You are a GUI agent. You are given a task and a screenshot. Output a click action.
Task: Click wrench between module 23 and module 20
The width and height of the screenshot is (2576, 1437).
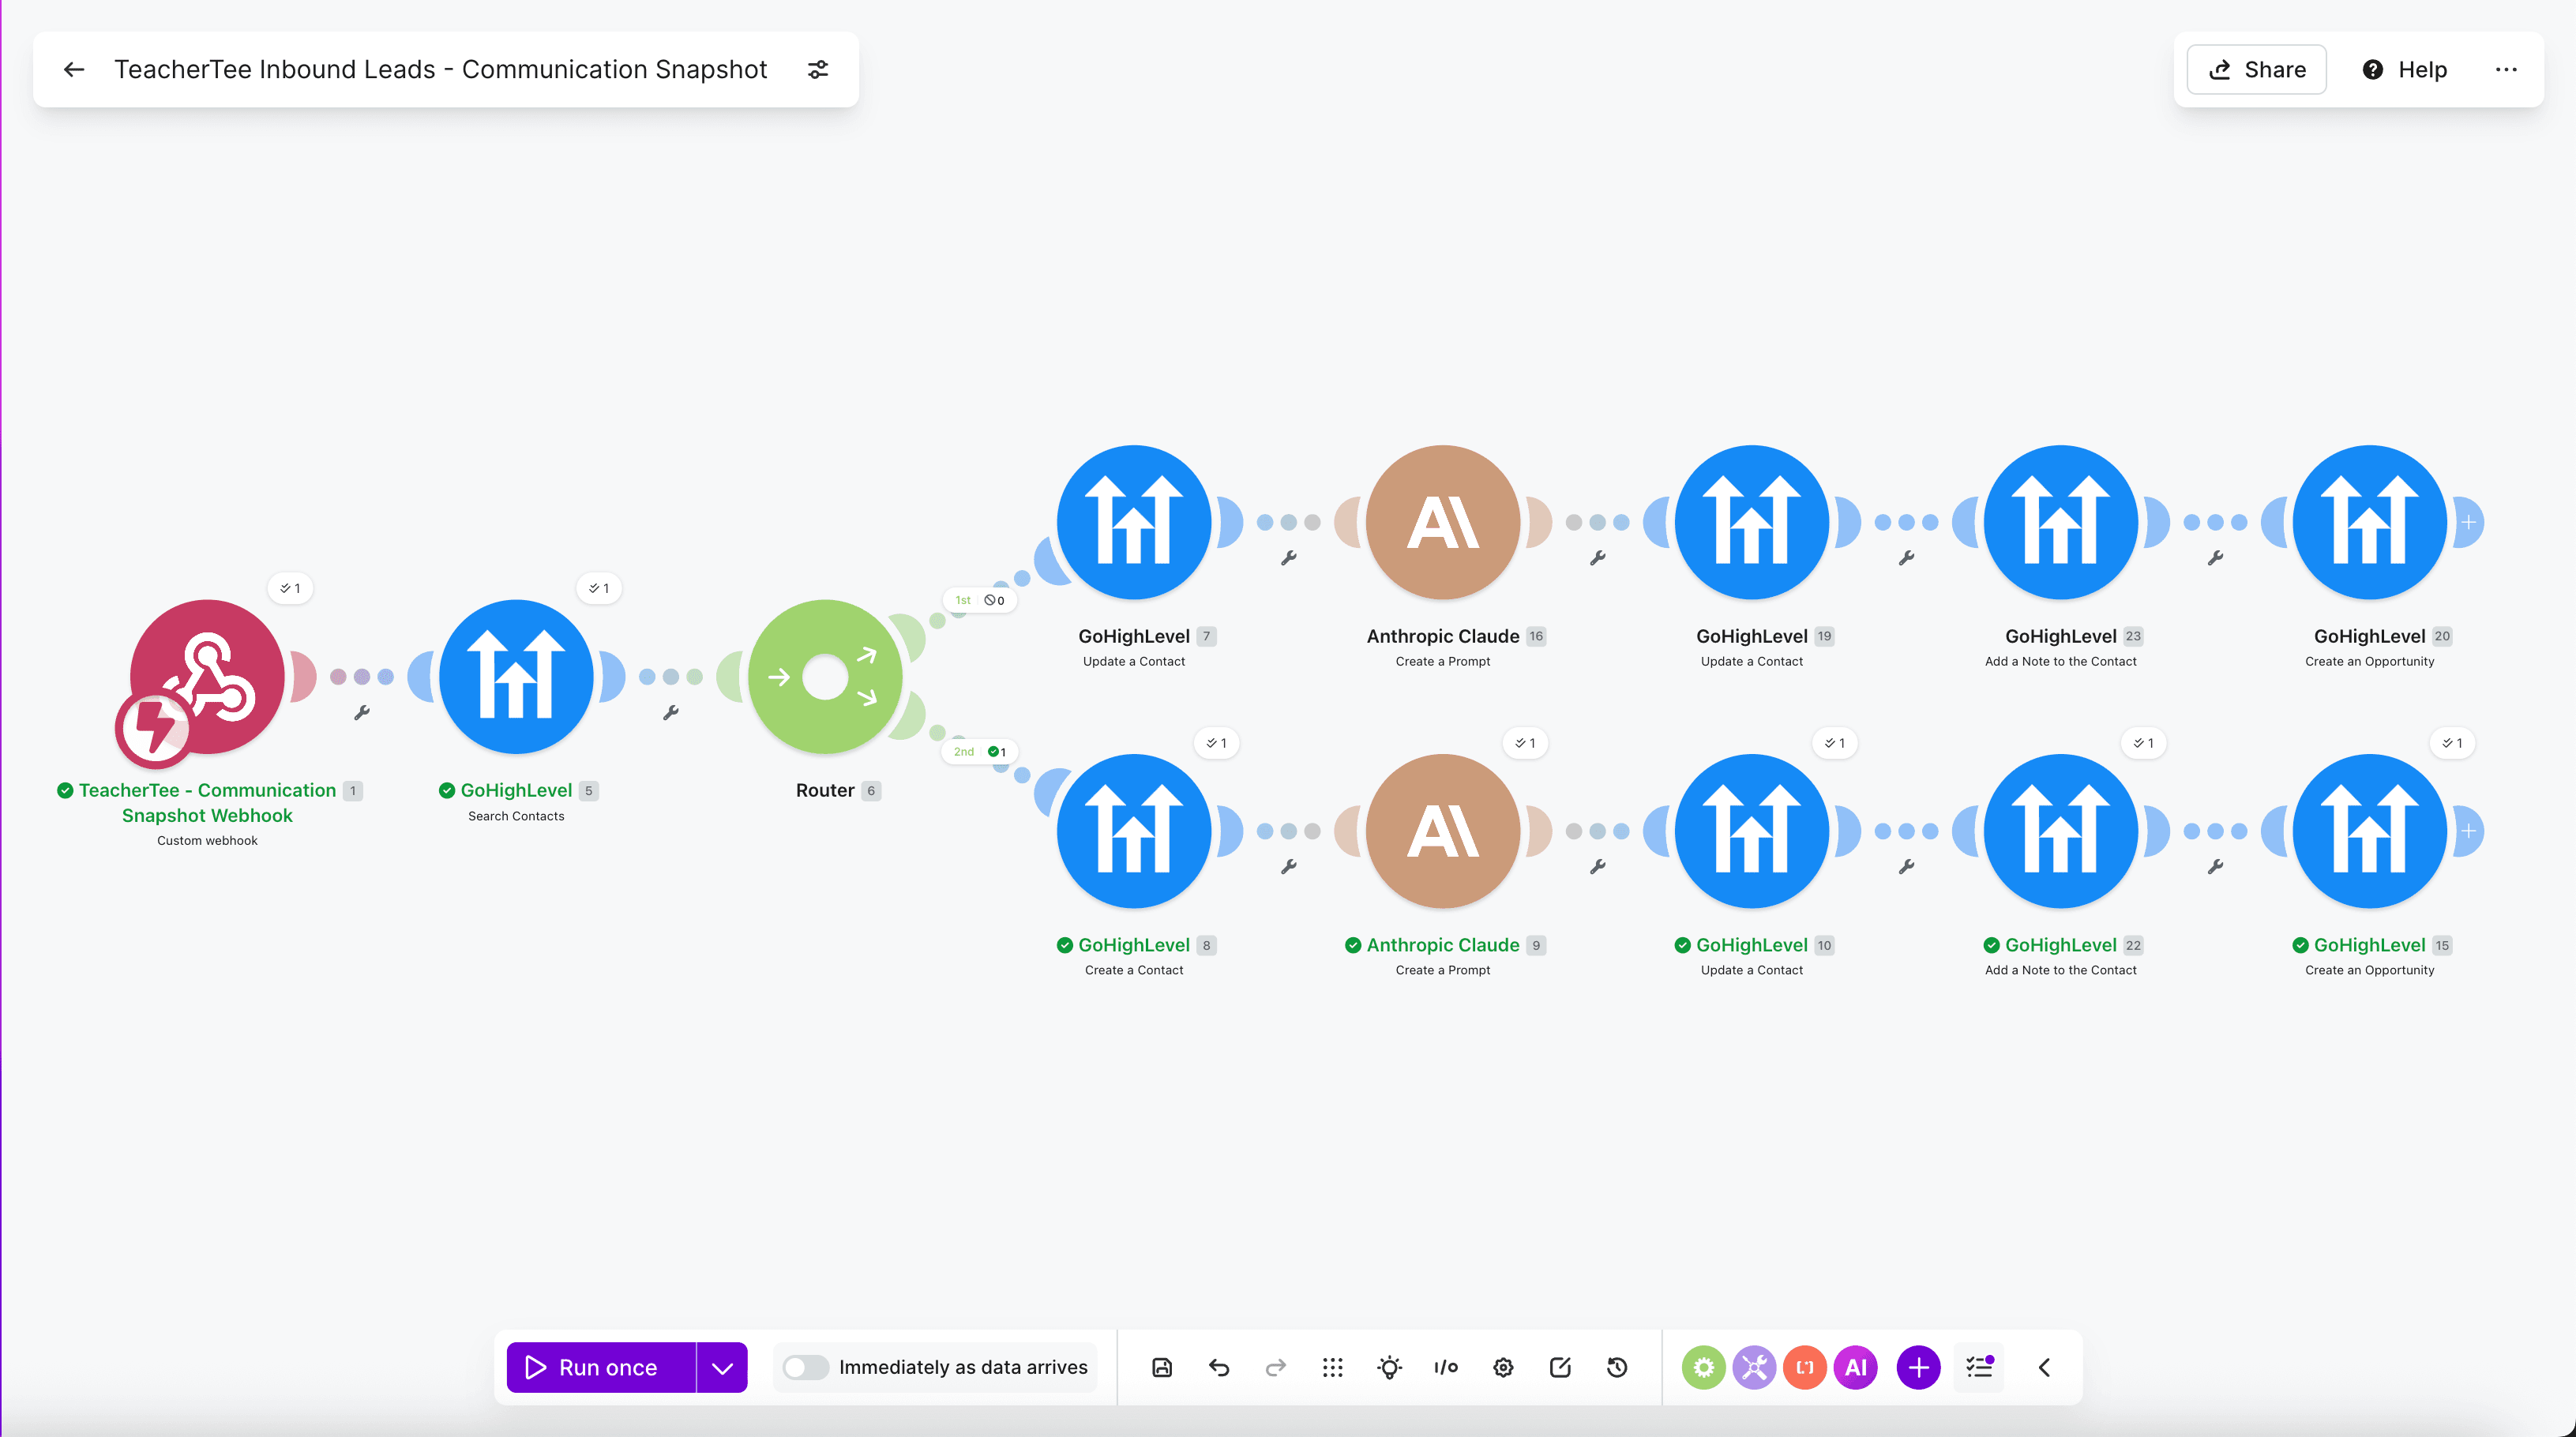coord(2216,558)
